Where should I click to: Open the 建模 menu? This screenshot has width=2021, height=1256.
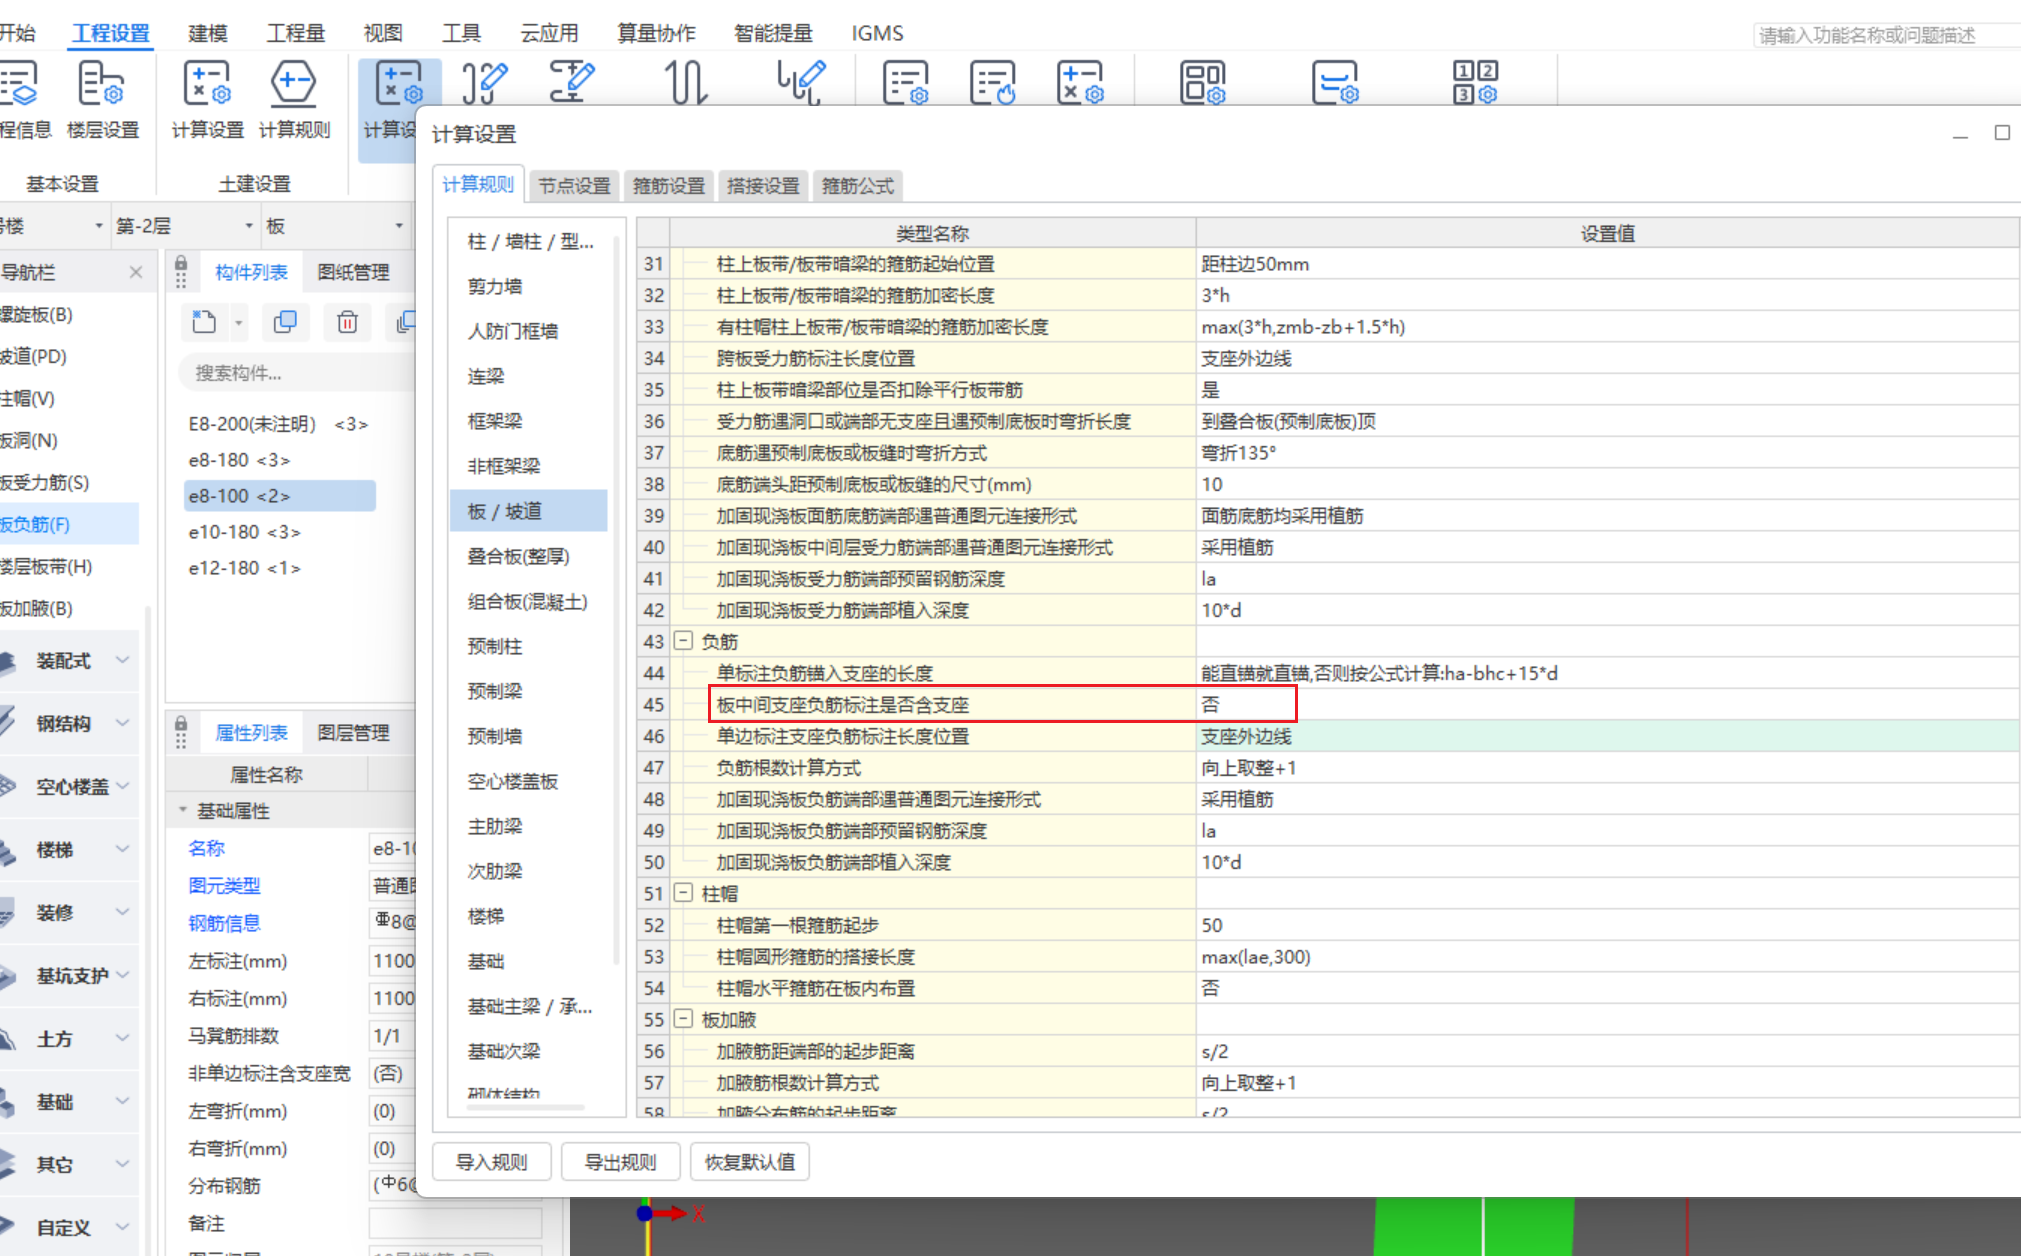[x=206, y=32]
